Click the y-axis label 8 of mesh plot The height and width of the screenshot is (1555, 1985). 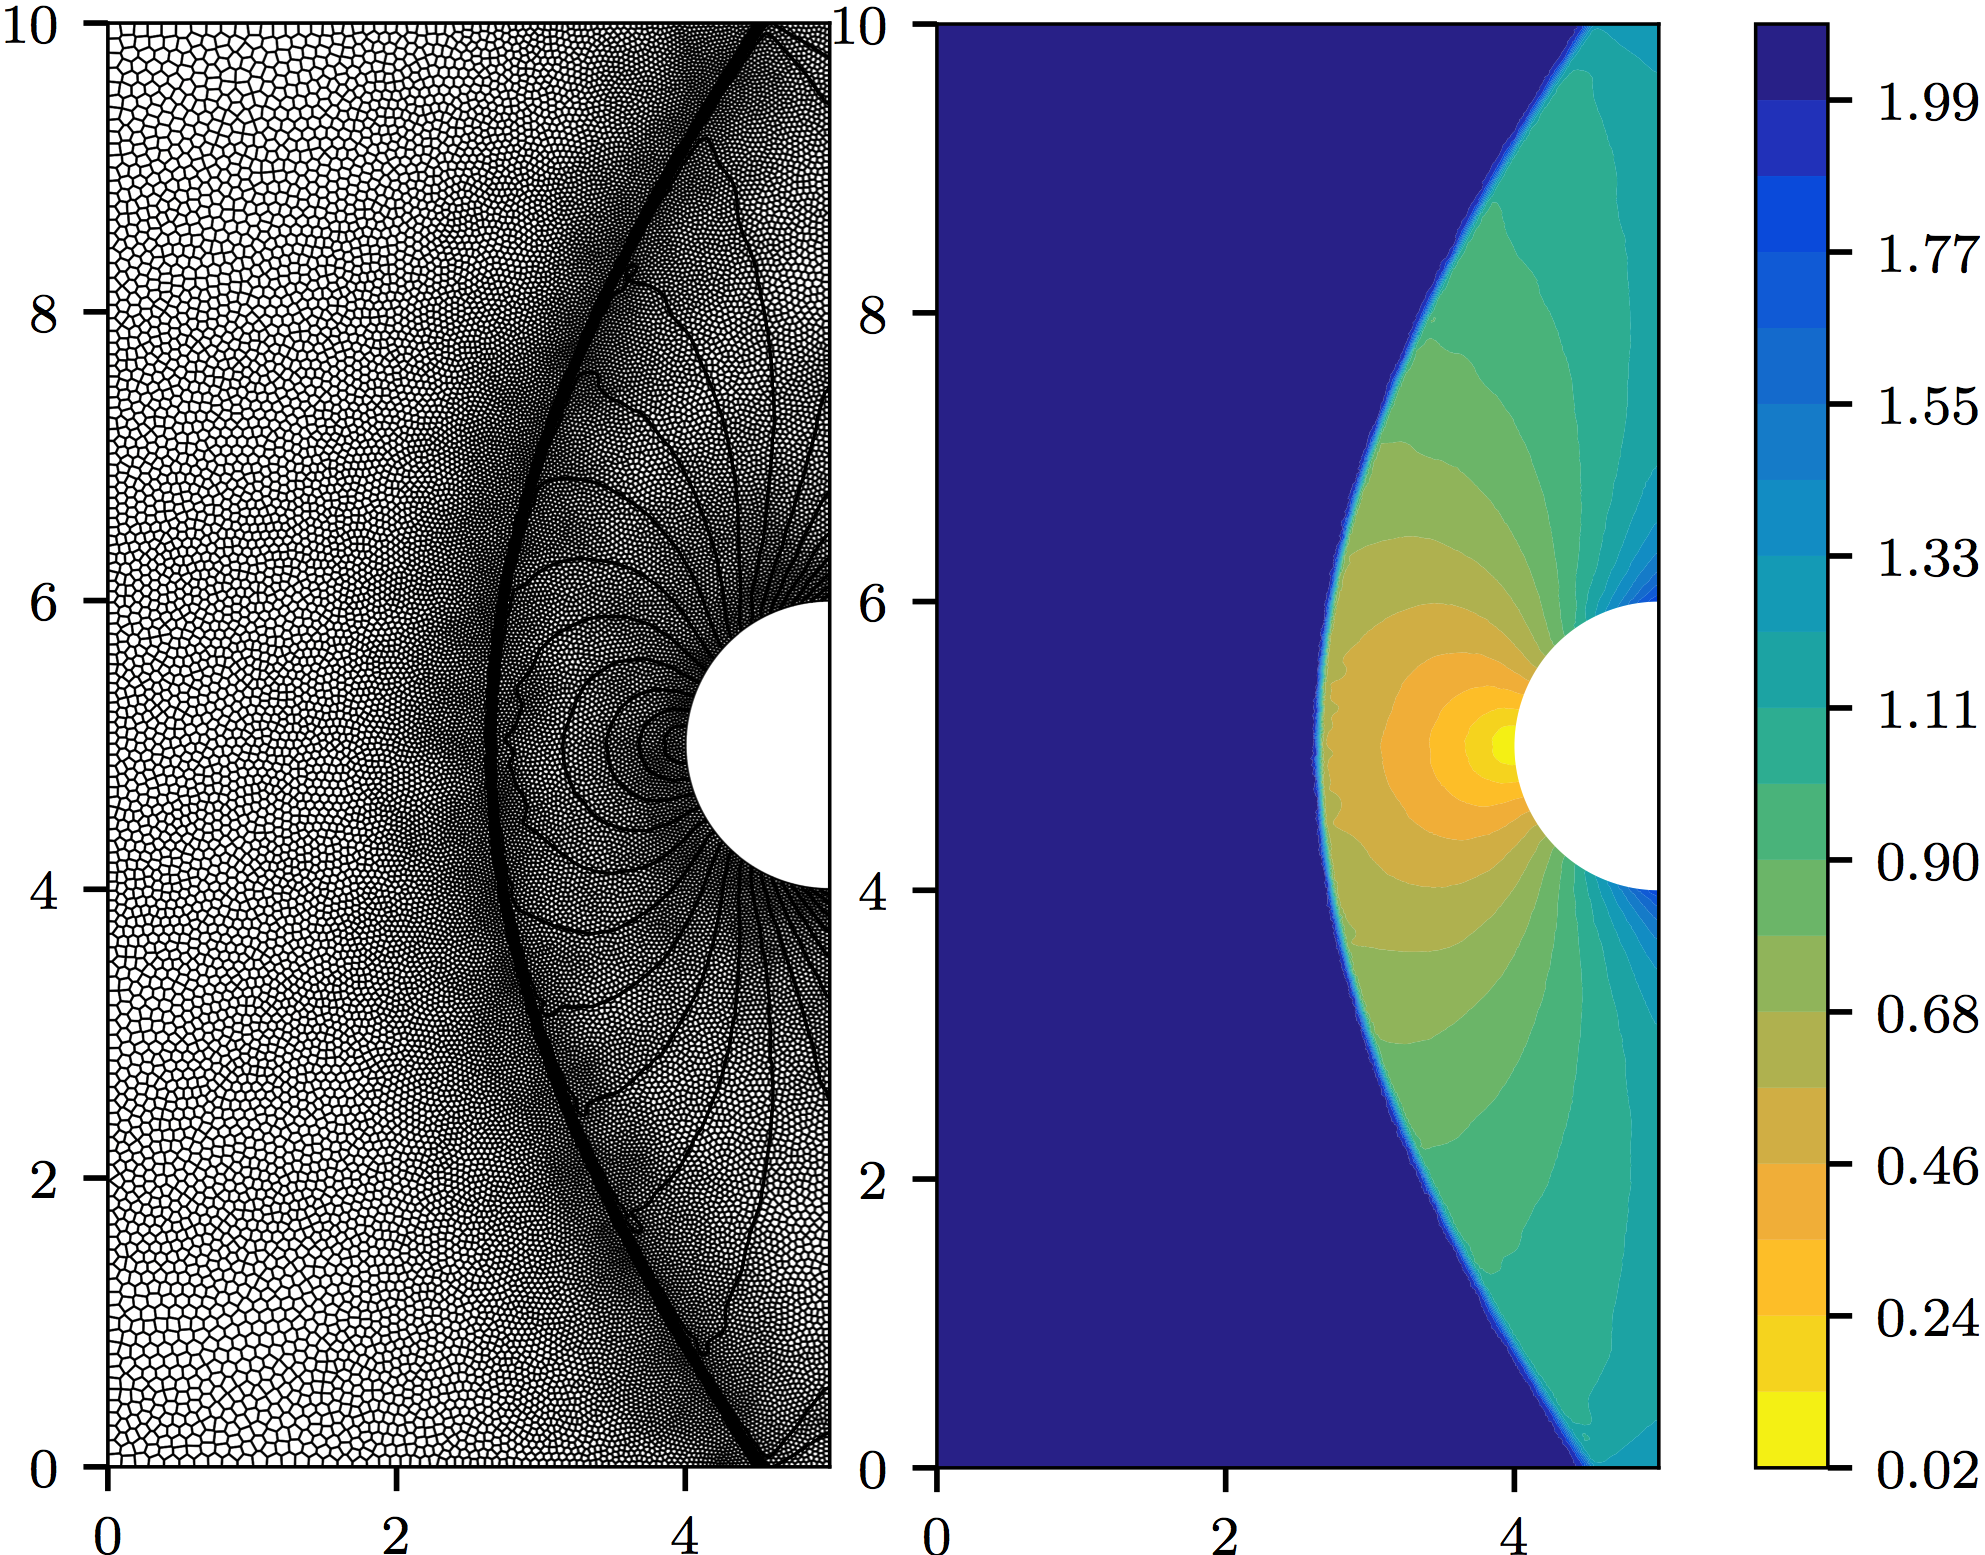pos(44,314)
